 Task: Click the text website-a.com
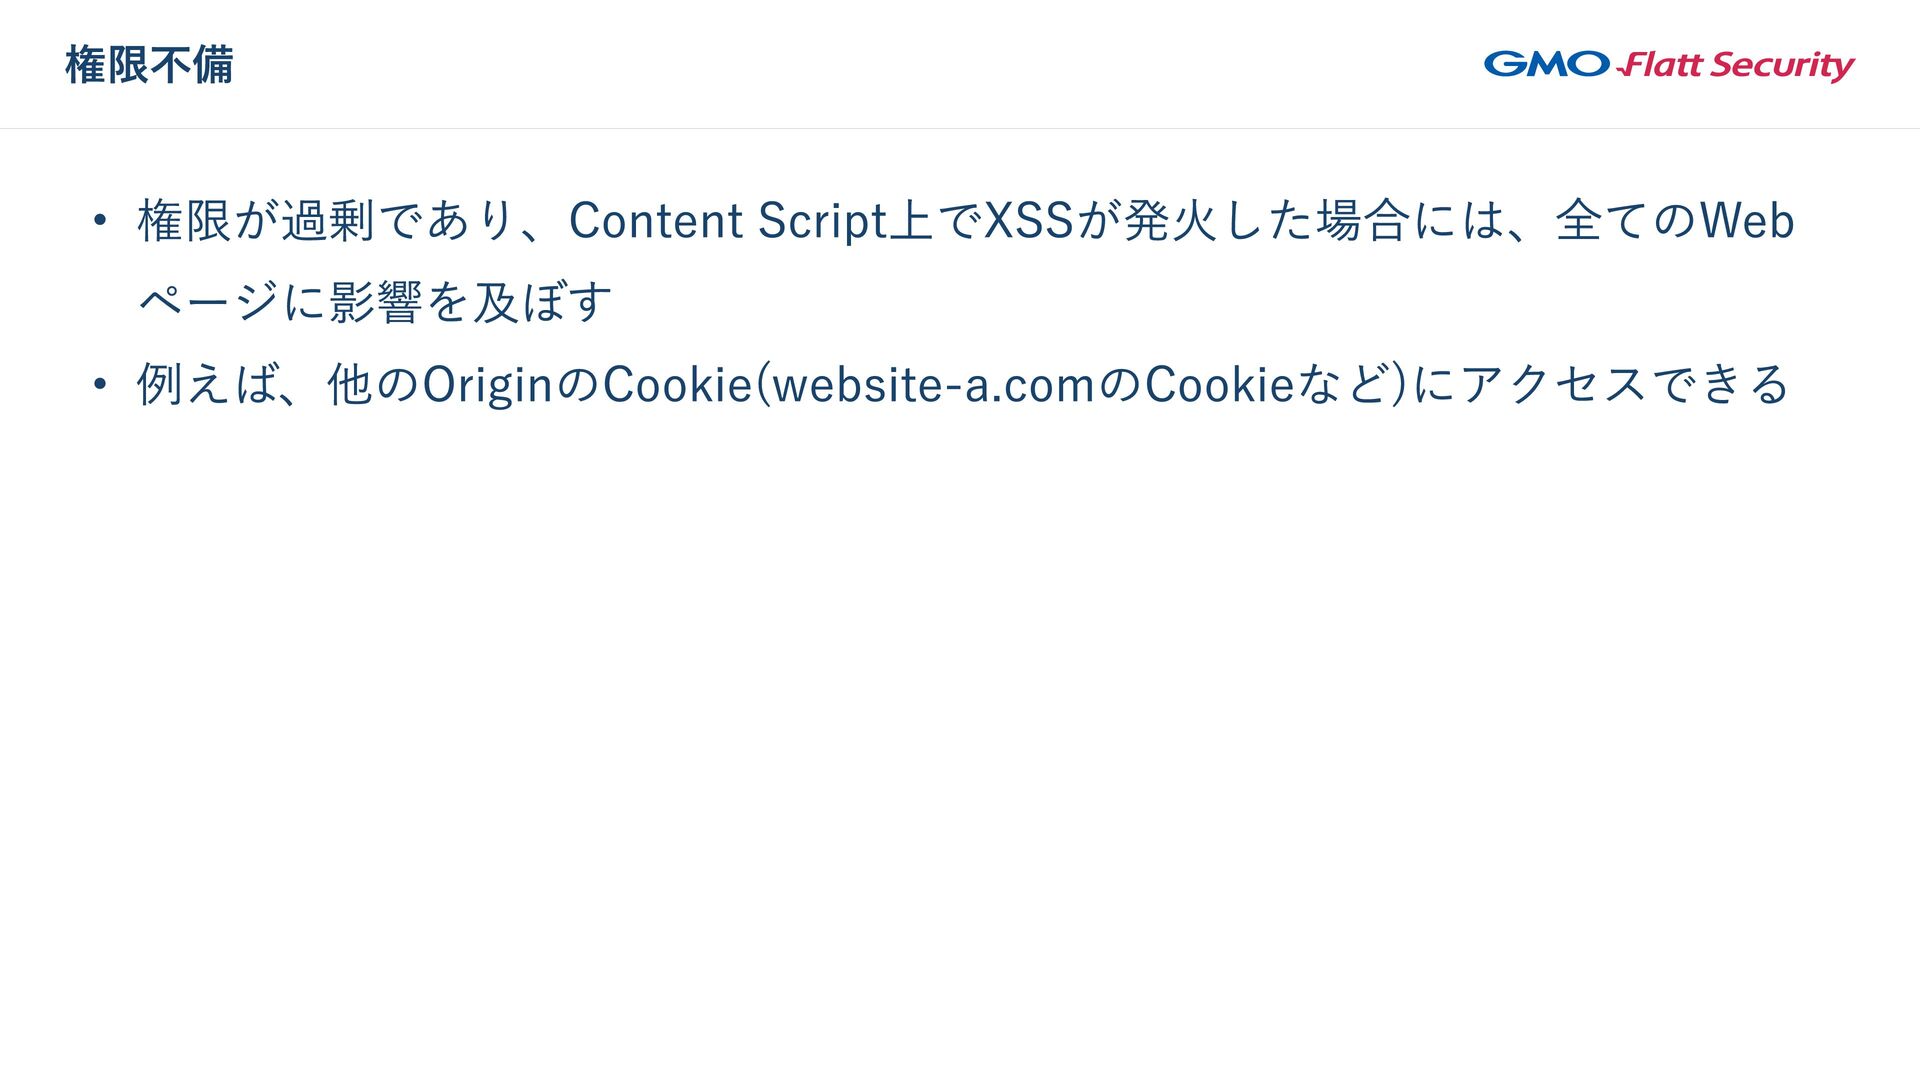tap(934, 385)
